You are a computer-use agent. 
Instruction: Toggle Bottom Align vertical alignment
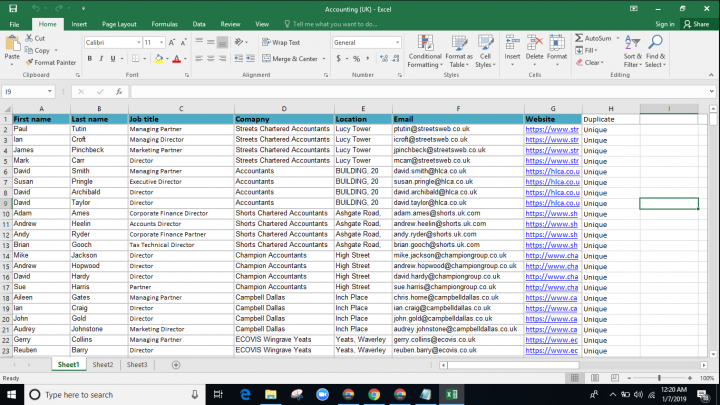coord(222,42)
